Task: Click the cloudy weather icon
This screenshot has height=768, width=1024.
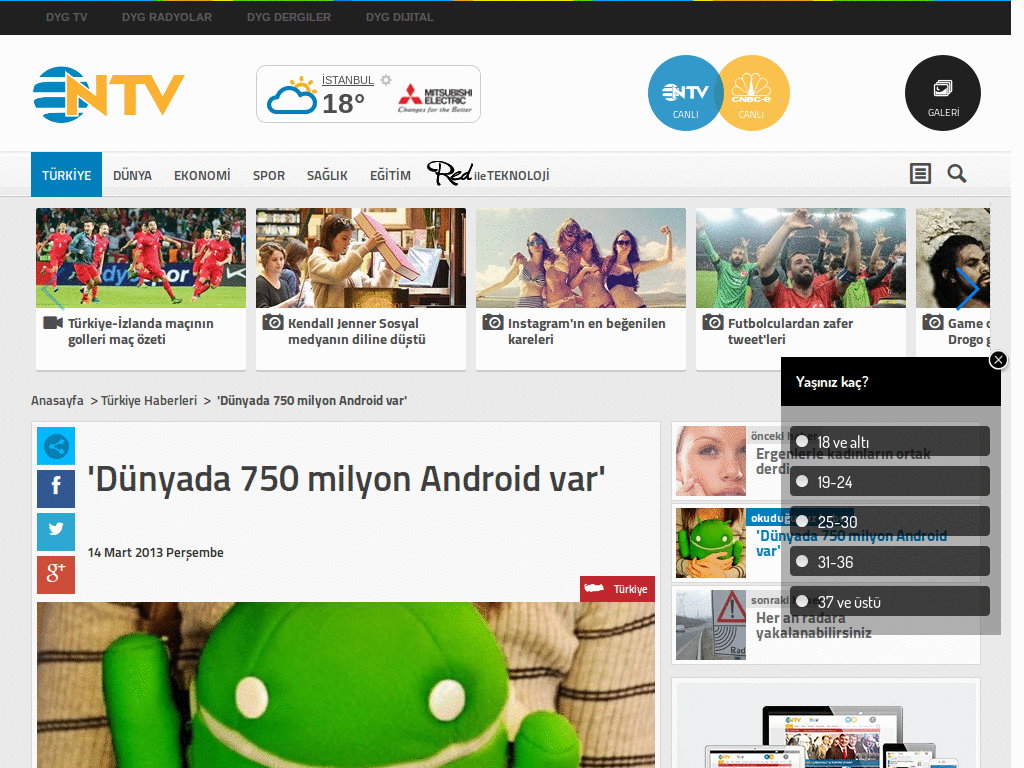Action: (292, 96)
